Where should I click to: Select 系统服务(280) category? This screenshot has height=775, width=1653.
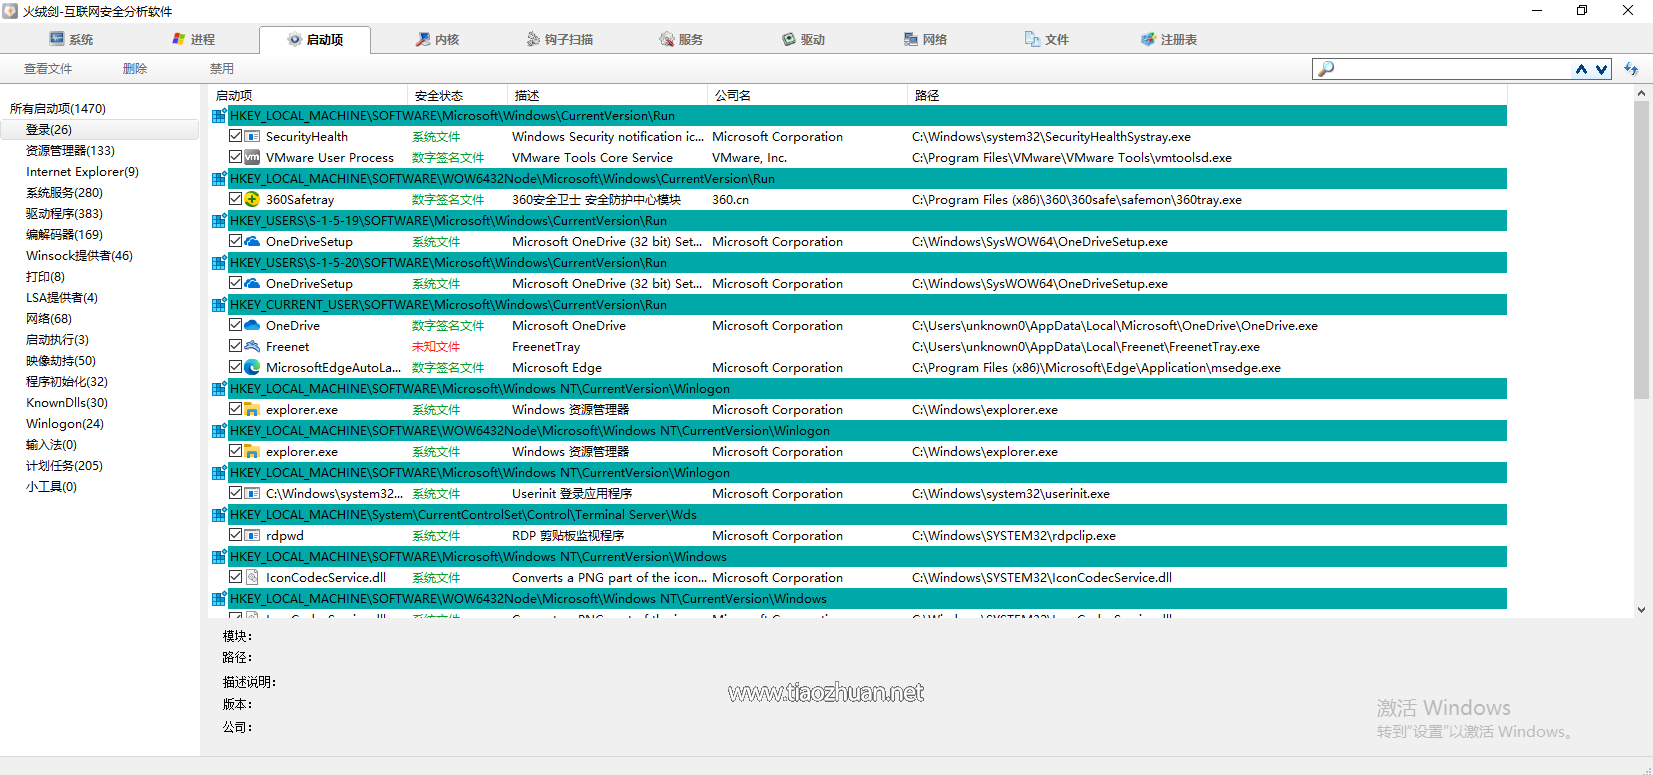[x=64, y=192]
